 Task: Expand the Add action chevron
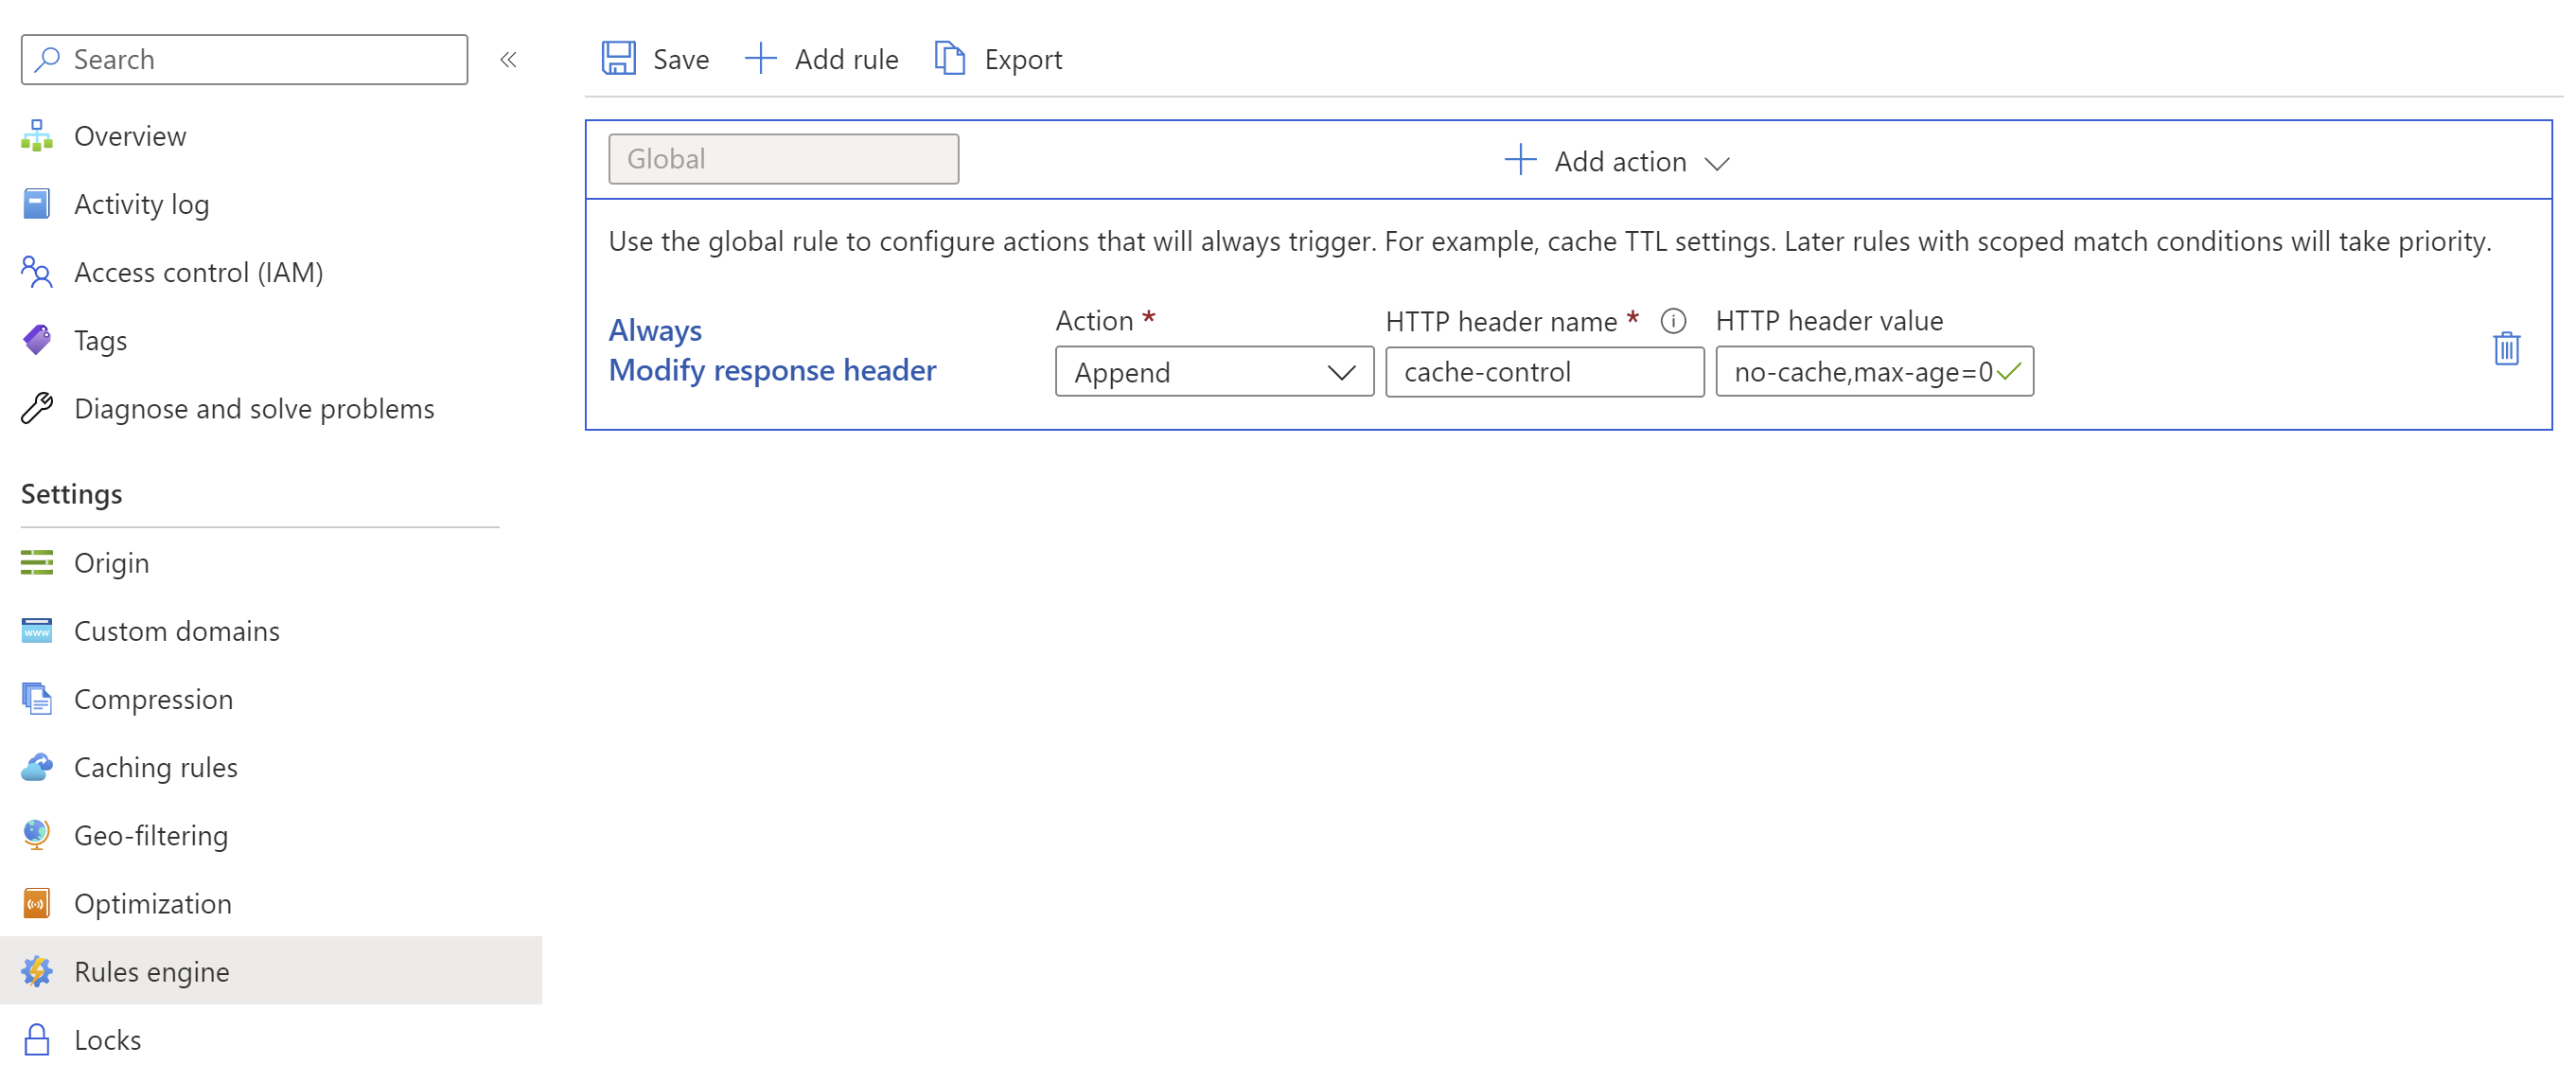pyautogui.click(x=1717, y=163)
